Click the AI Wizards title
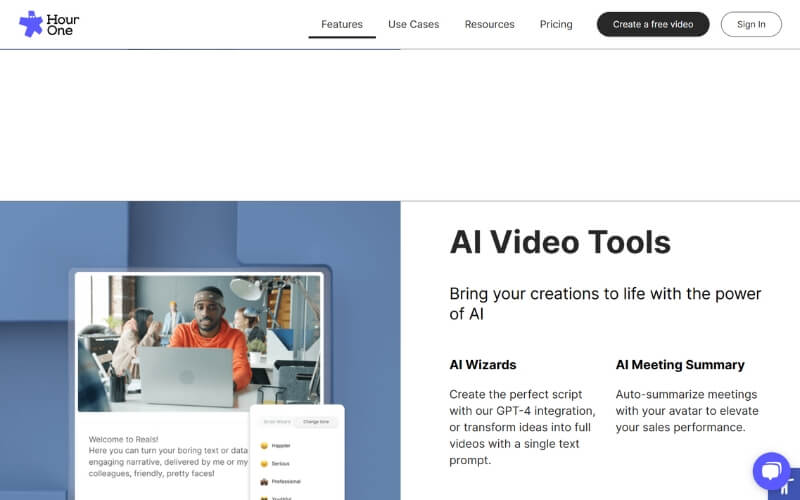 [483, 365]
